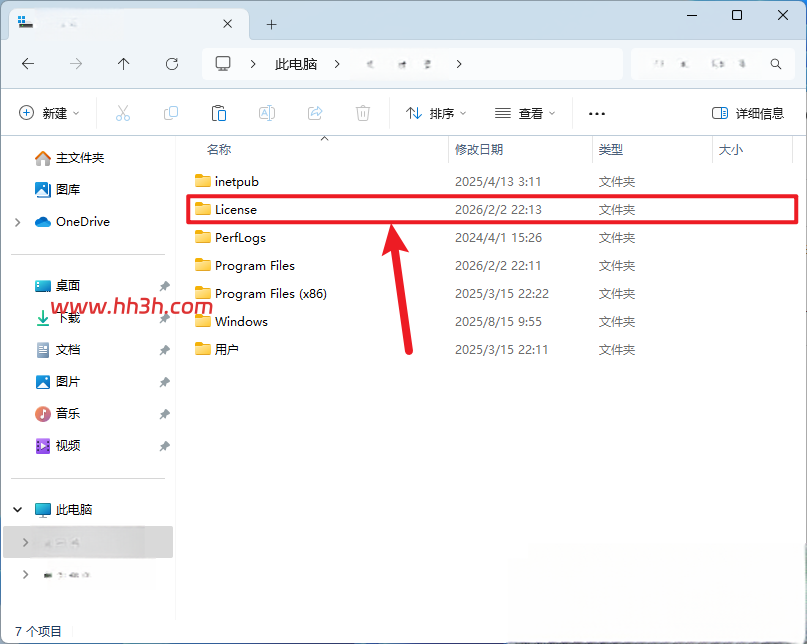Image resolution: width=807 pixels, height=644 pixels.
Task: Sort by 大小 column header
Action: [730, 149]
